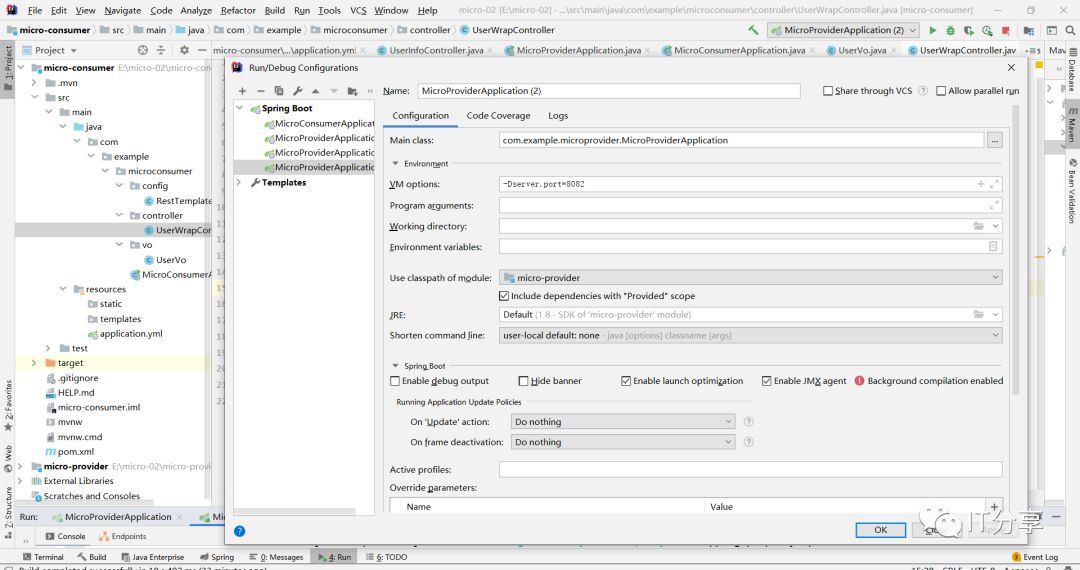This screenshot has width=1080, height=570.
Task: Open Project panel settings gear
Action: pyautogui.click(x=184, y=50)
